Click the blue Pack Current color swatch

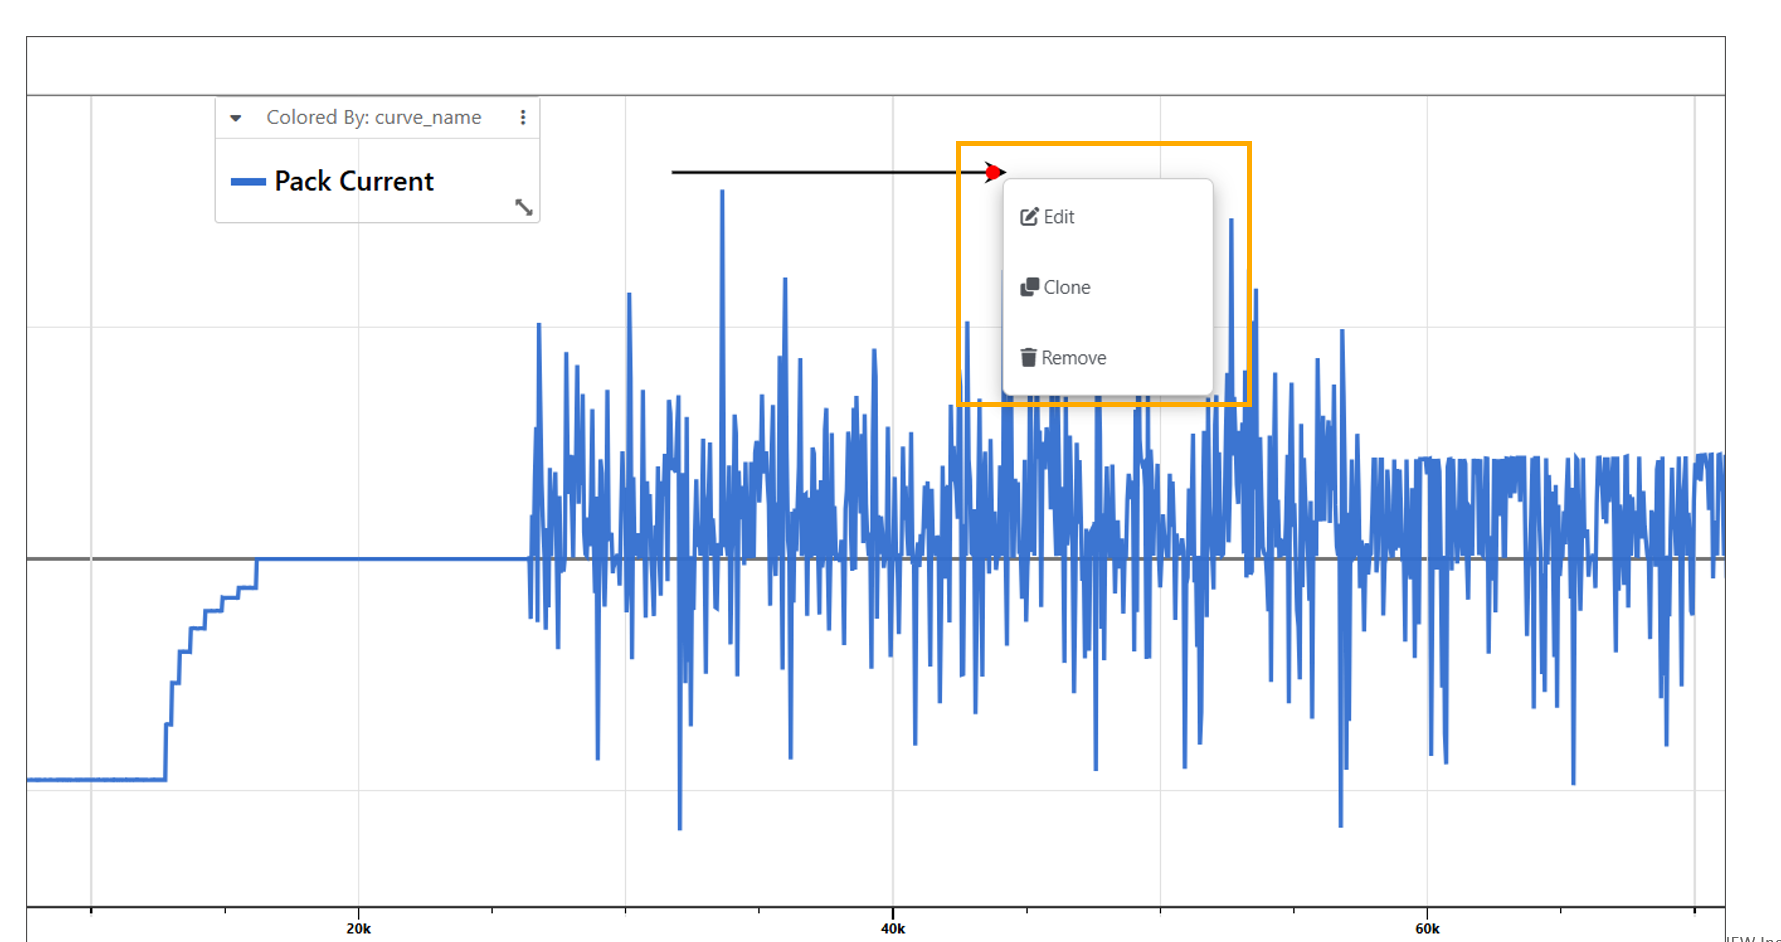click(248, 182)
